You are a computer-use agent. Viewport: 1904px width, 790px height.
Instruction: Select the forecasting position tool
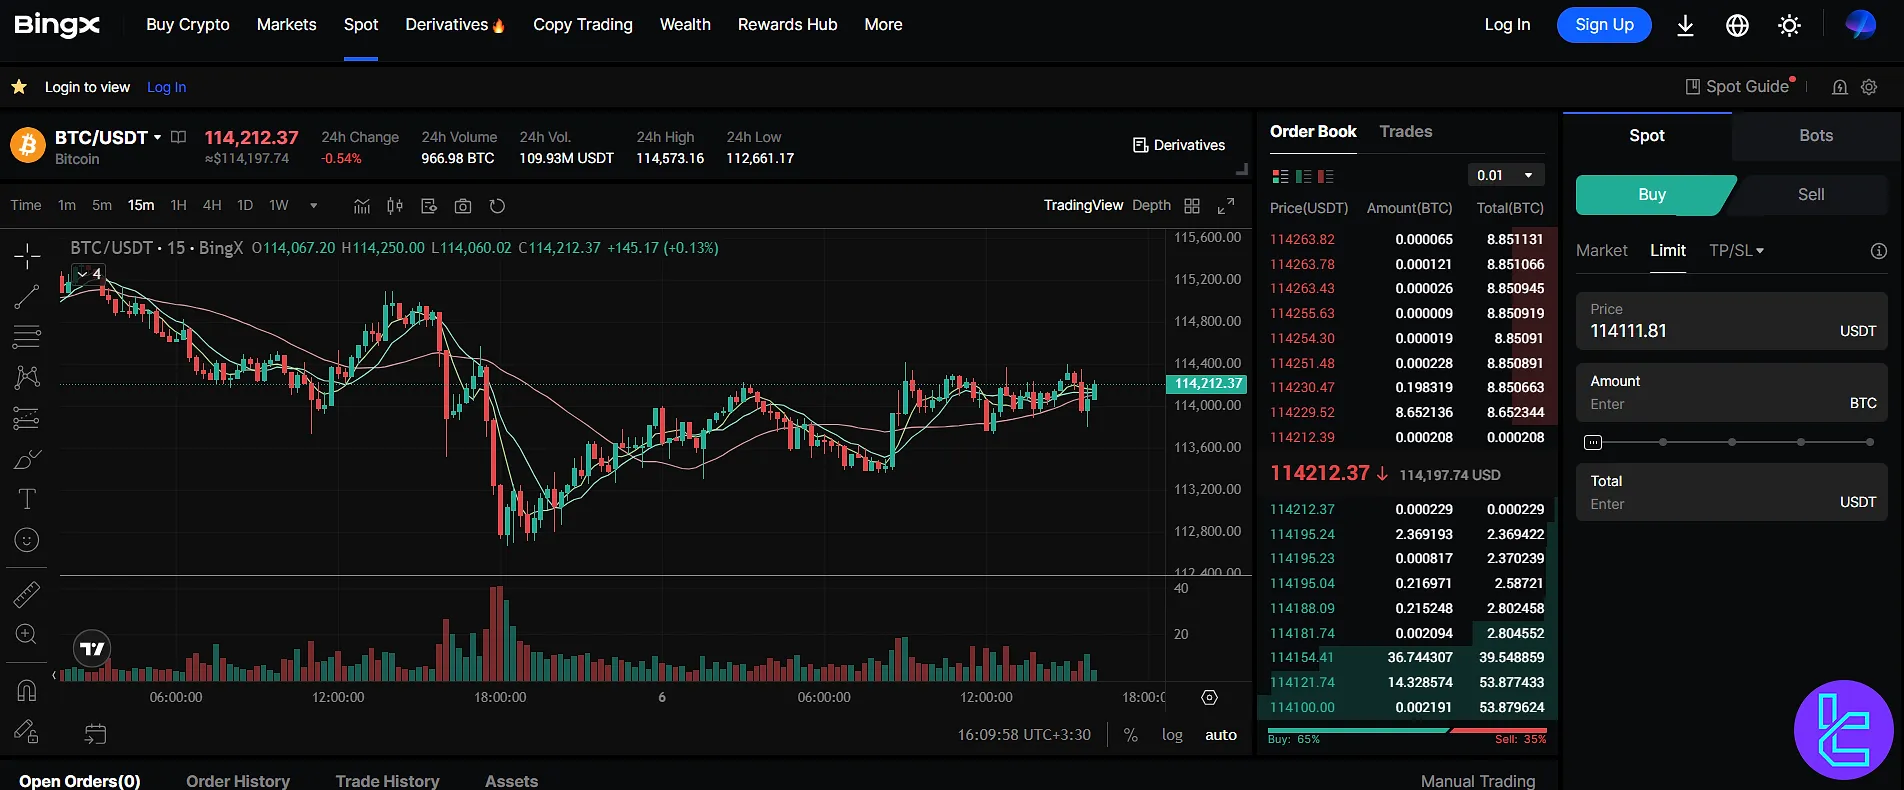[x=27, y=418]
